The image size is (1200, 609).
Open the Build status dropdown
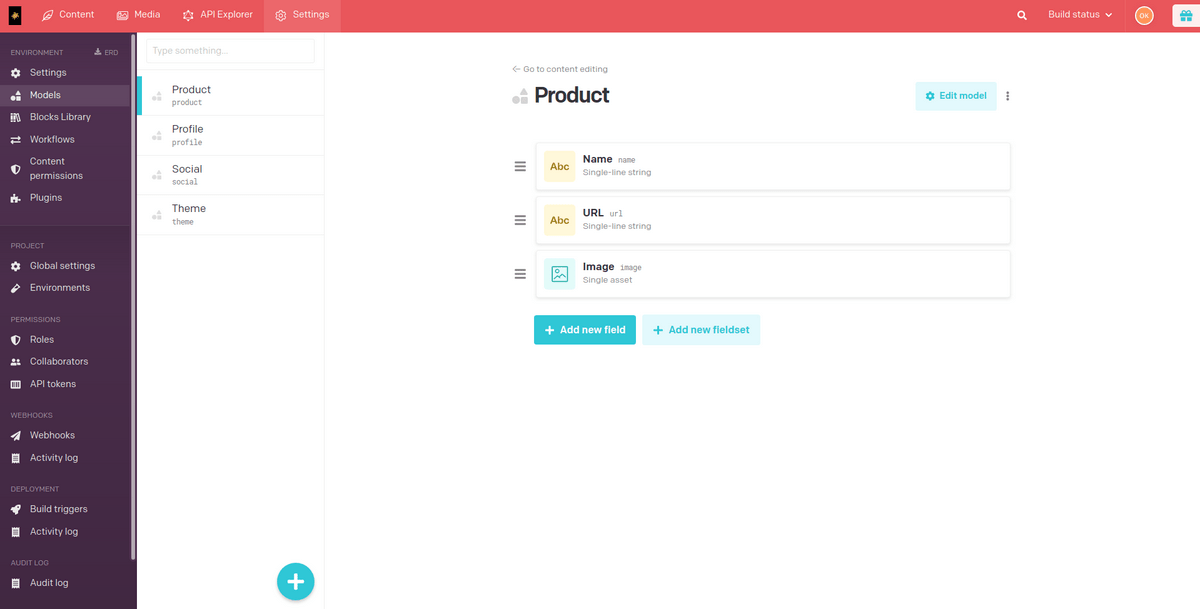(1080, 15)
